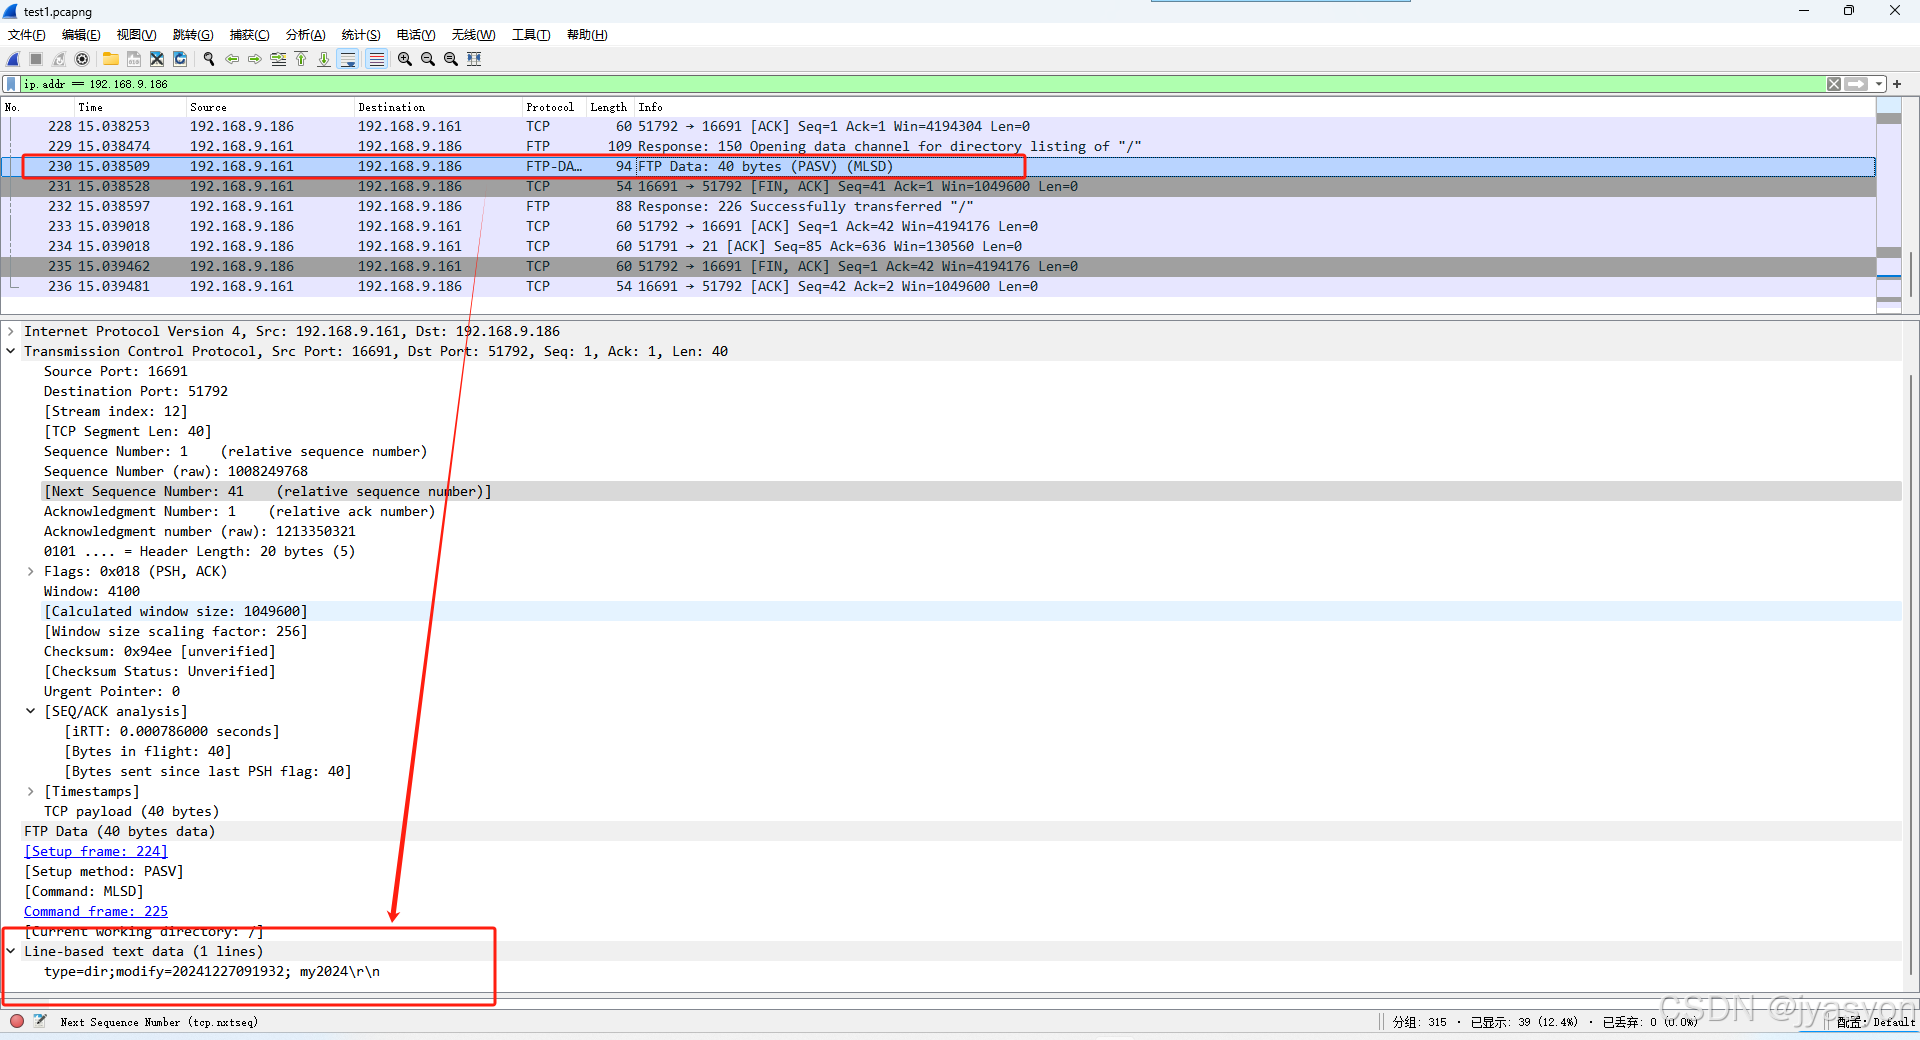The image size is (1920, 1040).
Task: Select packet 232 in the packet list
Action: pos(400,206)
